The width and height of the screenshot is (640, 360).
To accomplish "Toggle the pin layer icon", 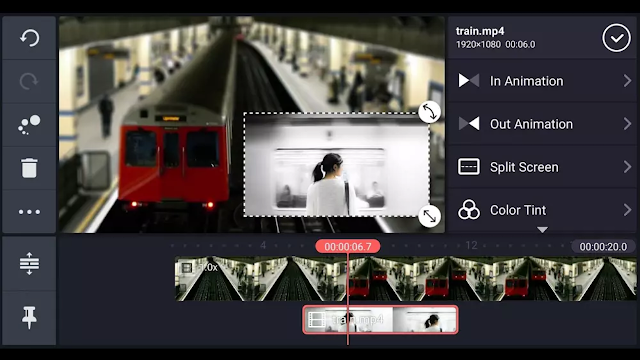I will pyautogui.click(x=29, y=317).
